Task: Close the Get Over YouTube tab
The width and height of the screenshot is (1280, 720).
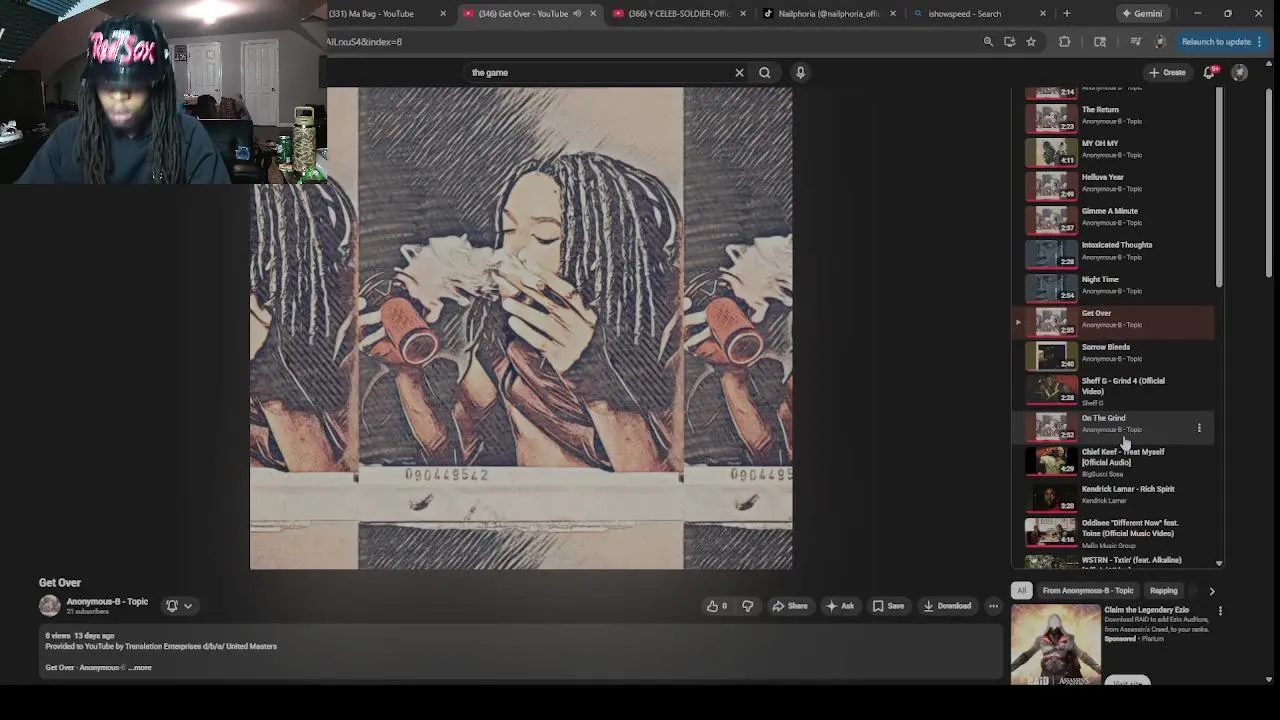Action: 593,14
